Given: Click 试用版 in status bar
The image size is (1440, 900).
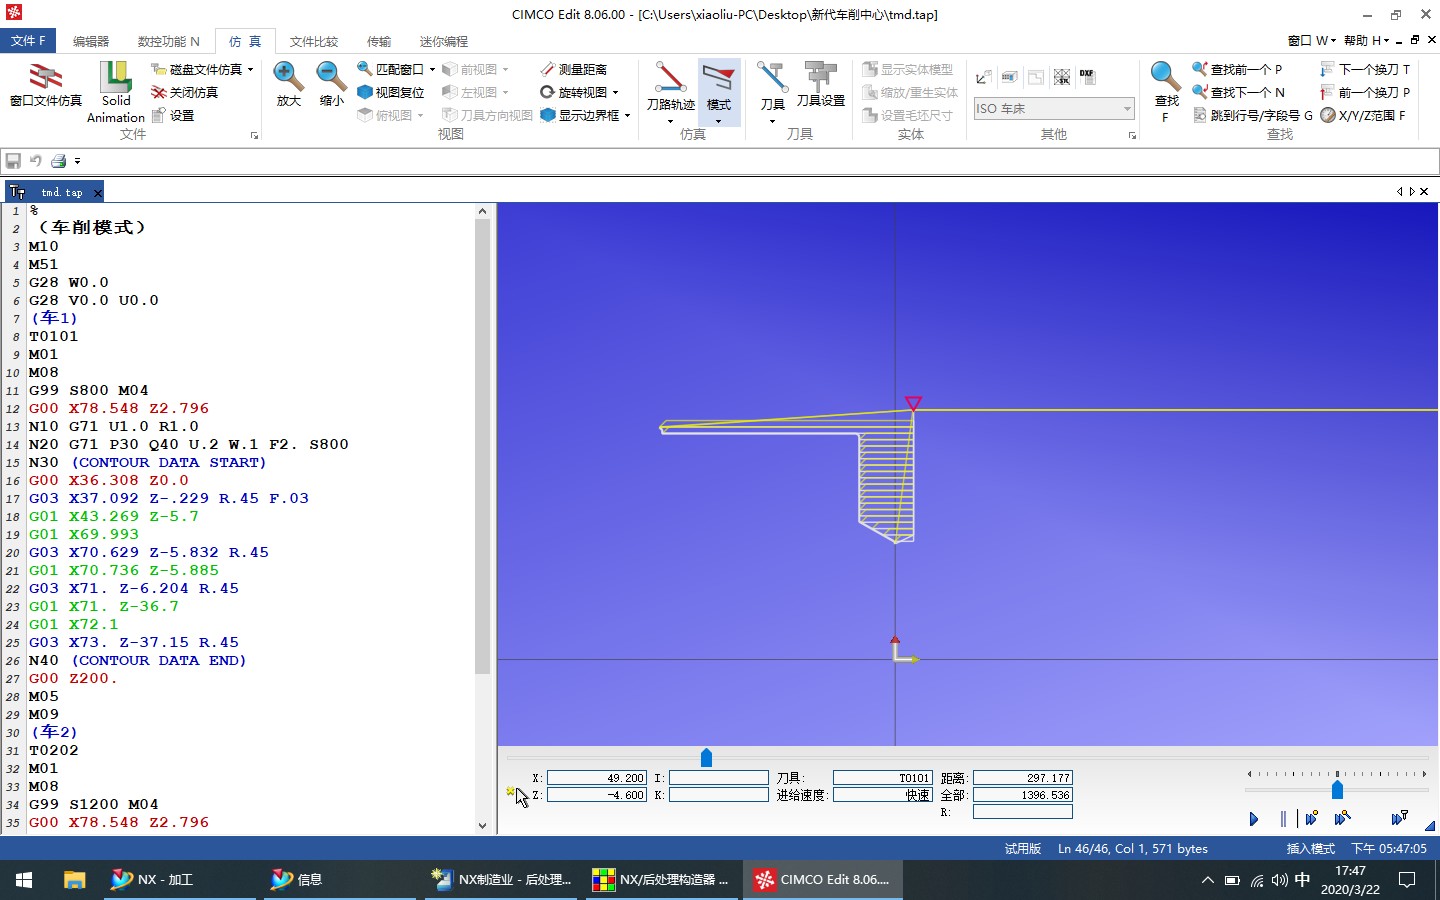Looking at the screenshot, I should click(1023, 848).
